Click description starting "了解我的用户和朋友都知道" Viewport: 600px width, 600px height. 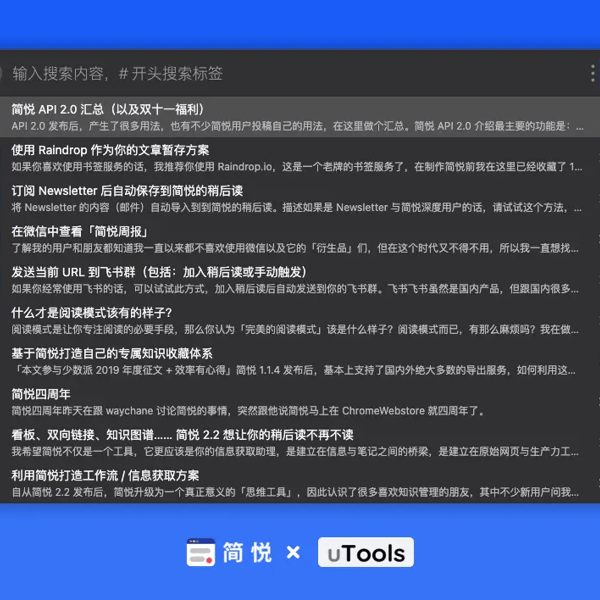tap(295, 248)
